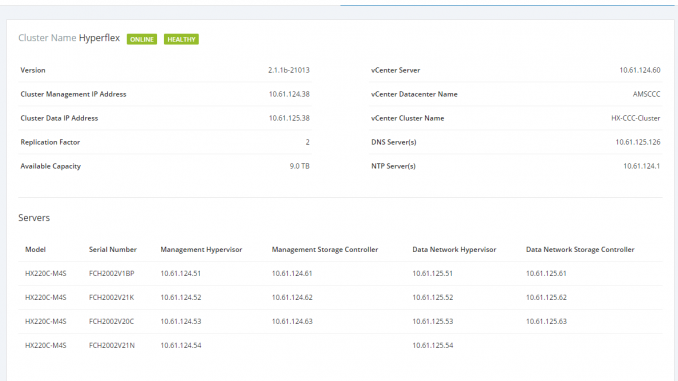The height and width of the screenshot is (381, 678).
Task: Select vCenter Server IP 10.61.124.60
Action: click(640, 70)
